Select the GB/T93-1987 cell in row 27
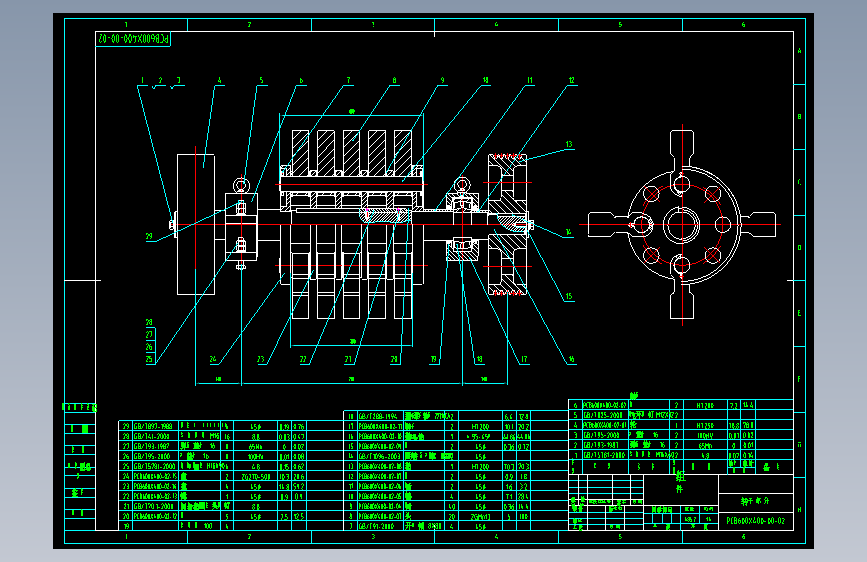 point(155,446)
